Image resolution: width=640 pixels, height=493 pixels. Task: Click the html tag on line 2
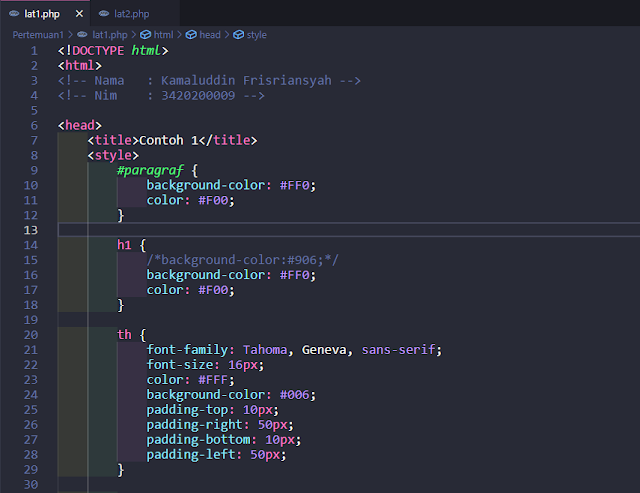80,65
